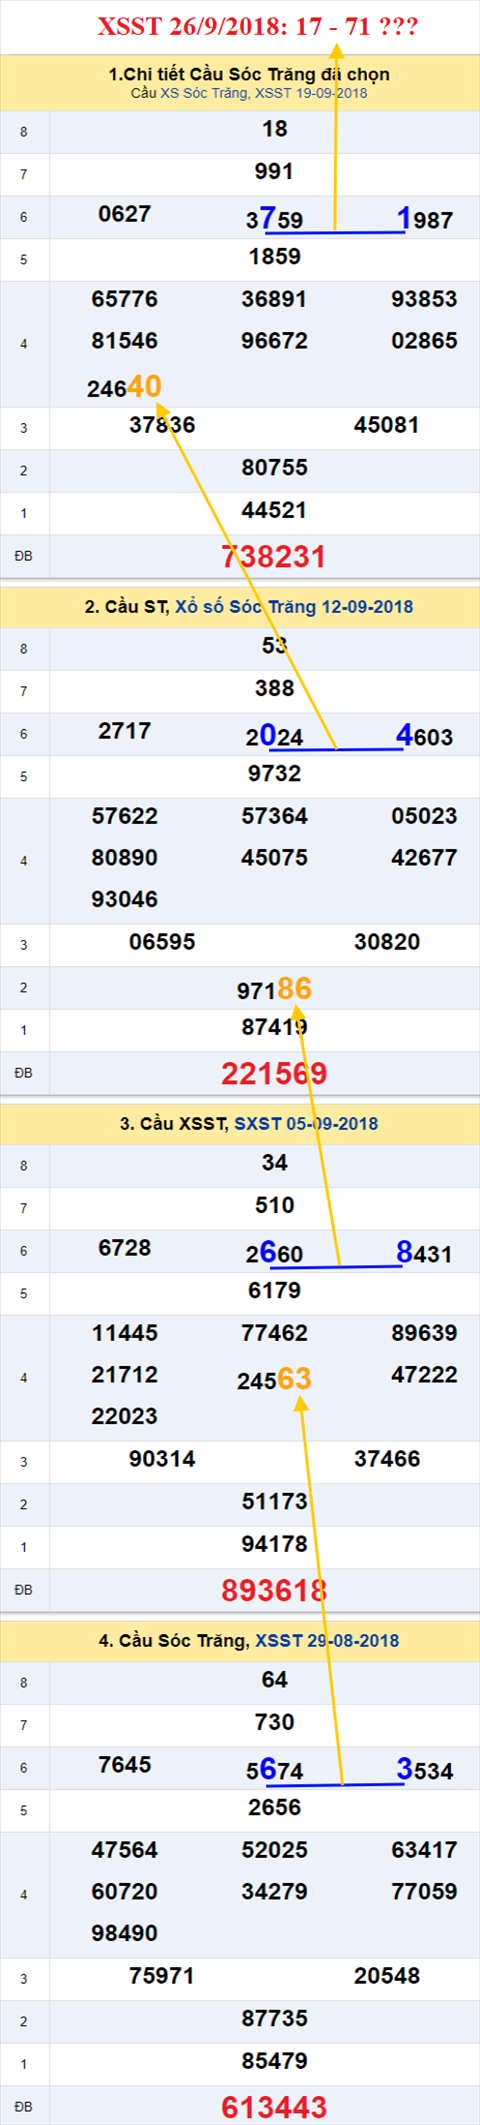Click the number 02865
The width and height of the screenshot is (480, 2125).
[x=424, y=341]
